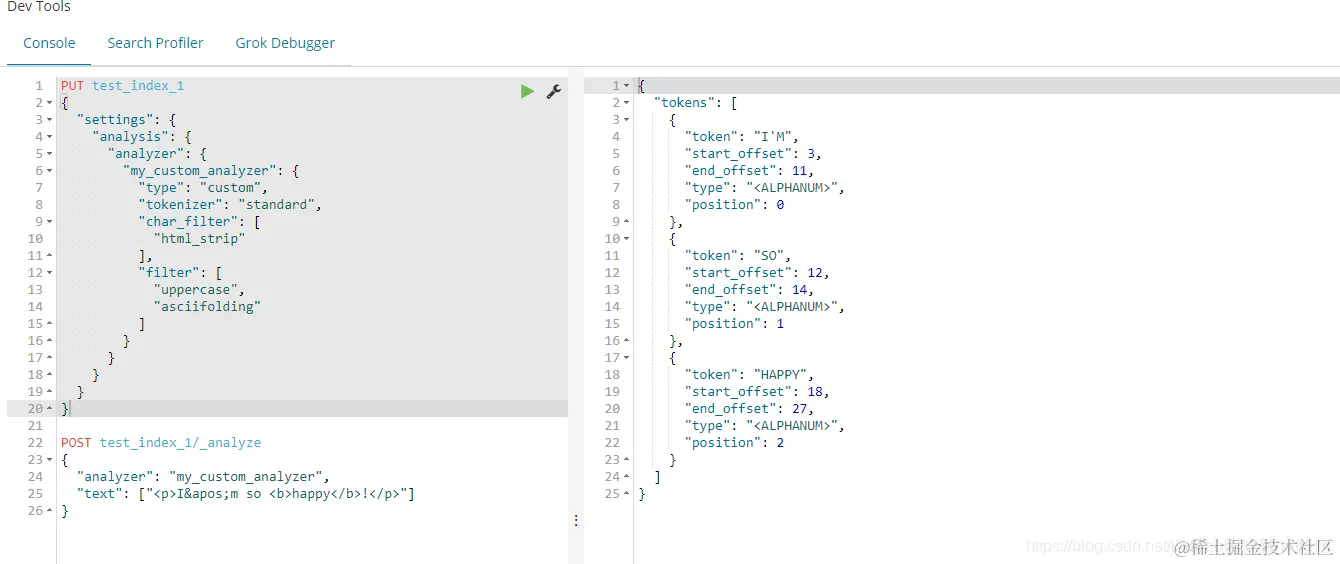Collapse the "settings" block at line 3
The height and width of the screenshot is (564, 1340).
click(50, 120)
